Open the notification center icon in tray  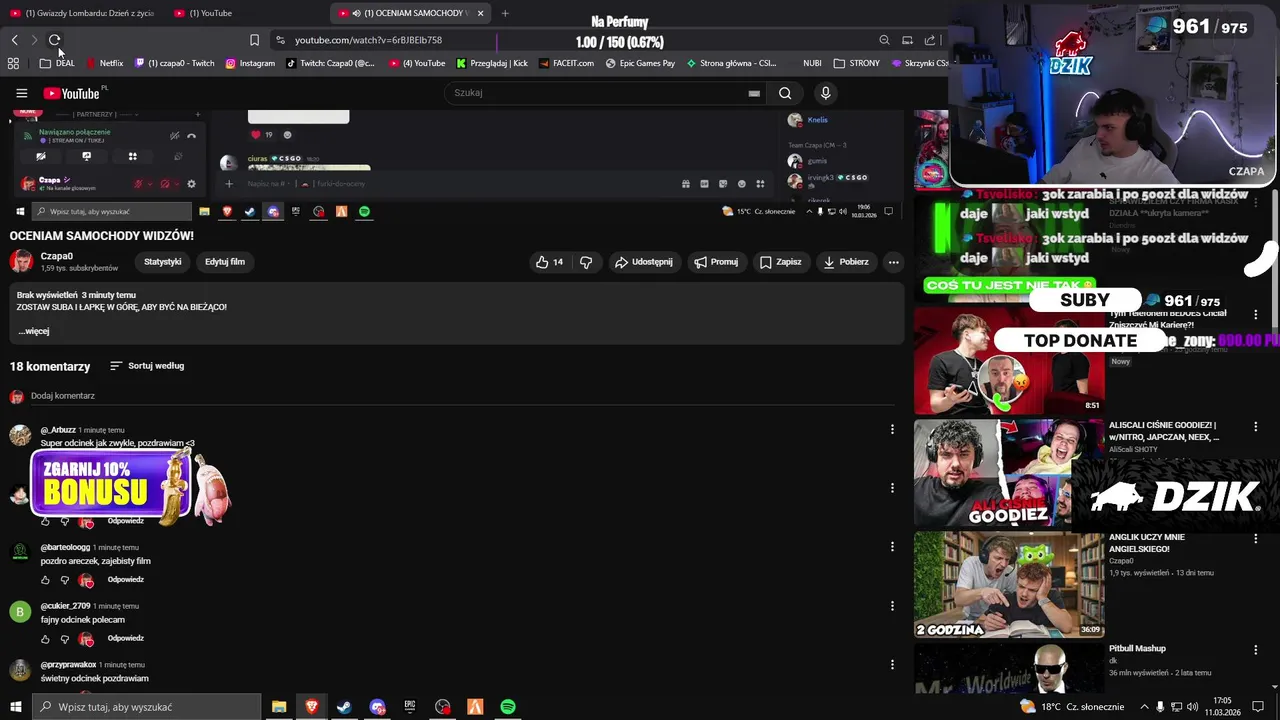1258,707
